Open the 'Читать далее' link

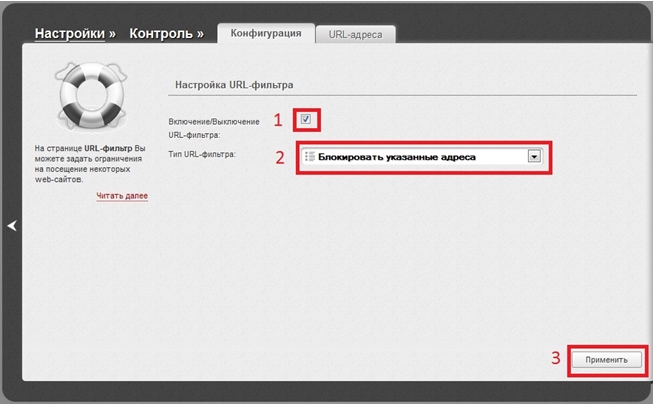pos(122,197)
